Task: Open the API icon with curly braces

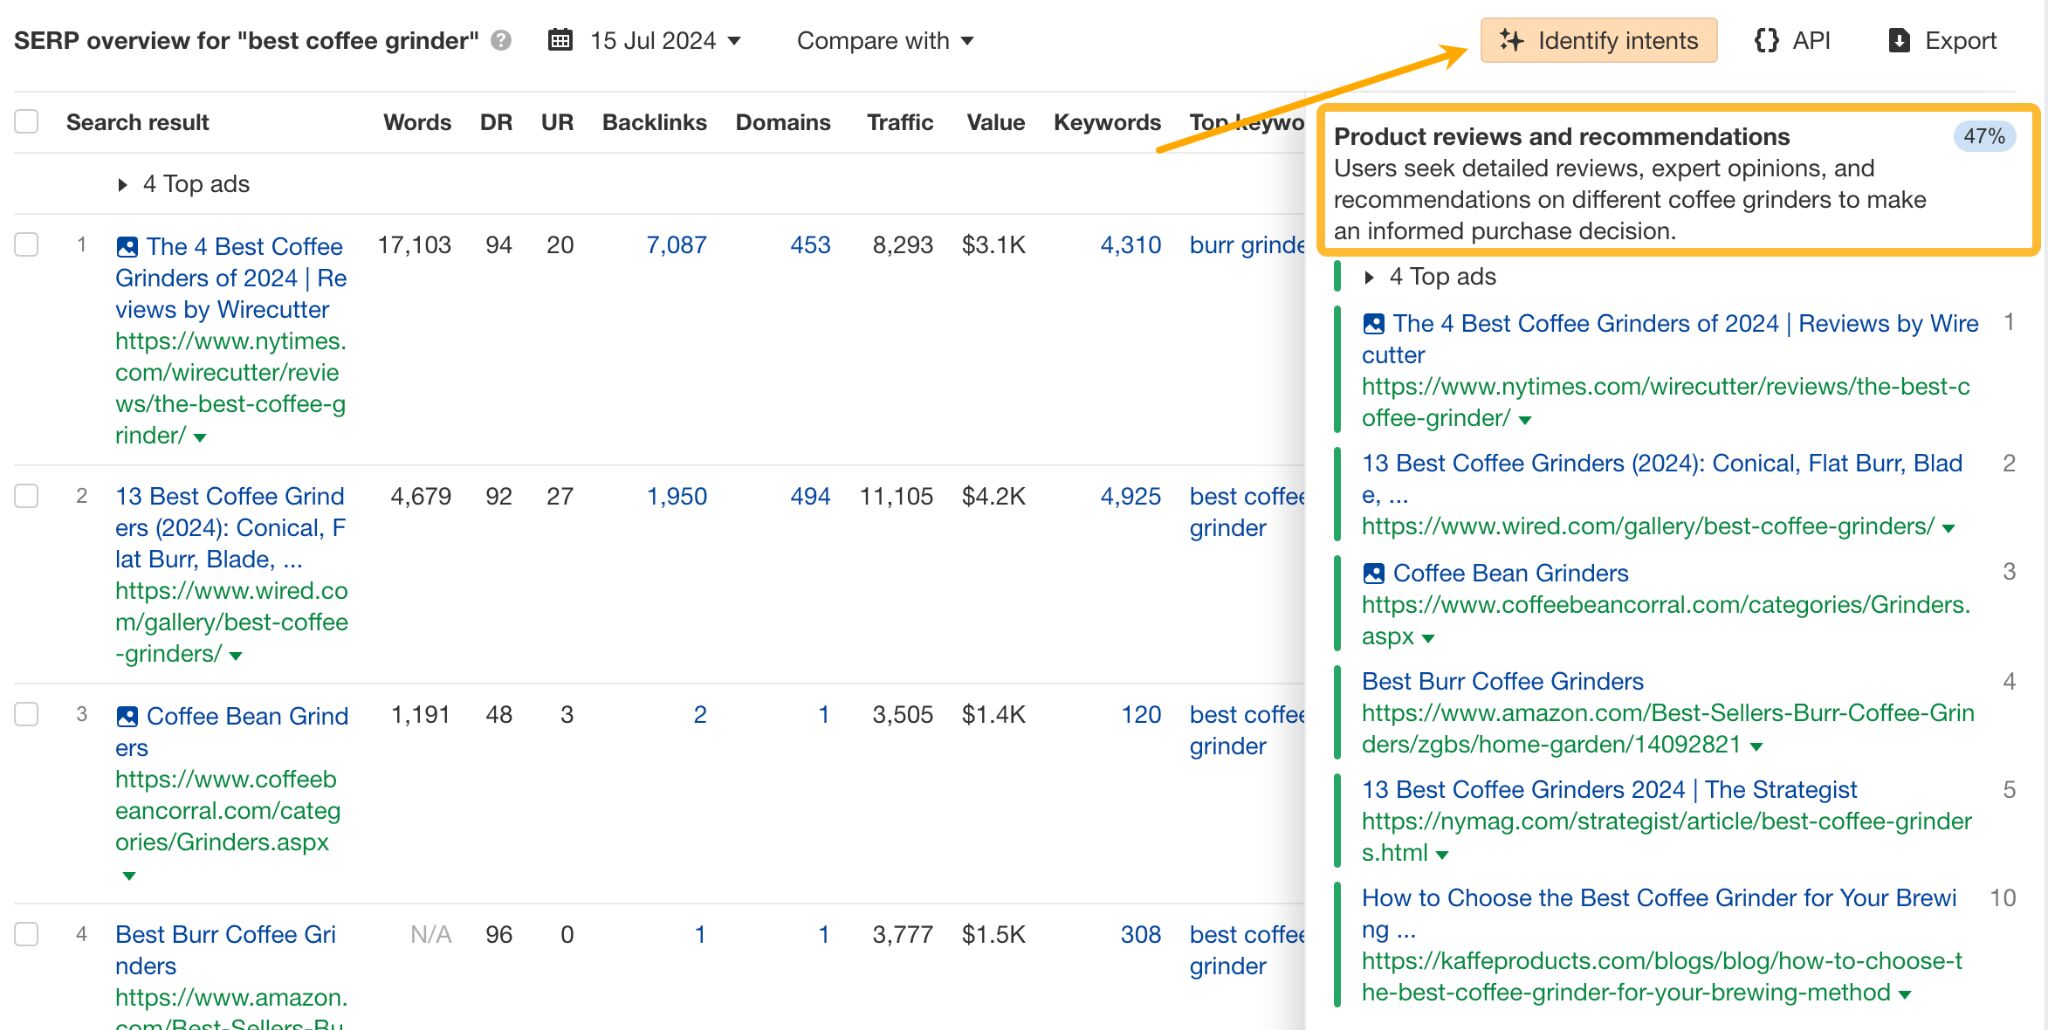Action: coord(1766,40)
